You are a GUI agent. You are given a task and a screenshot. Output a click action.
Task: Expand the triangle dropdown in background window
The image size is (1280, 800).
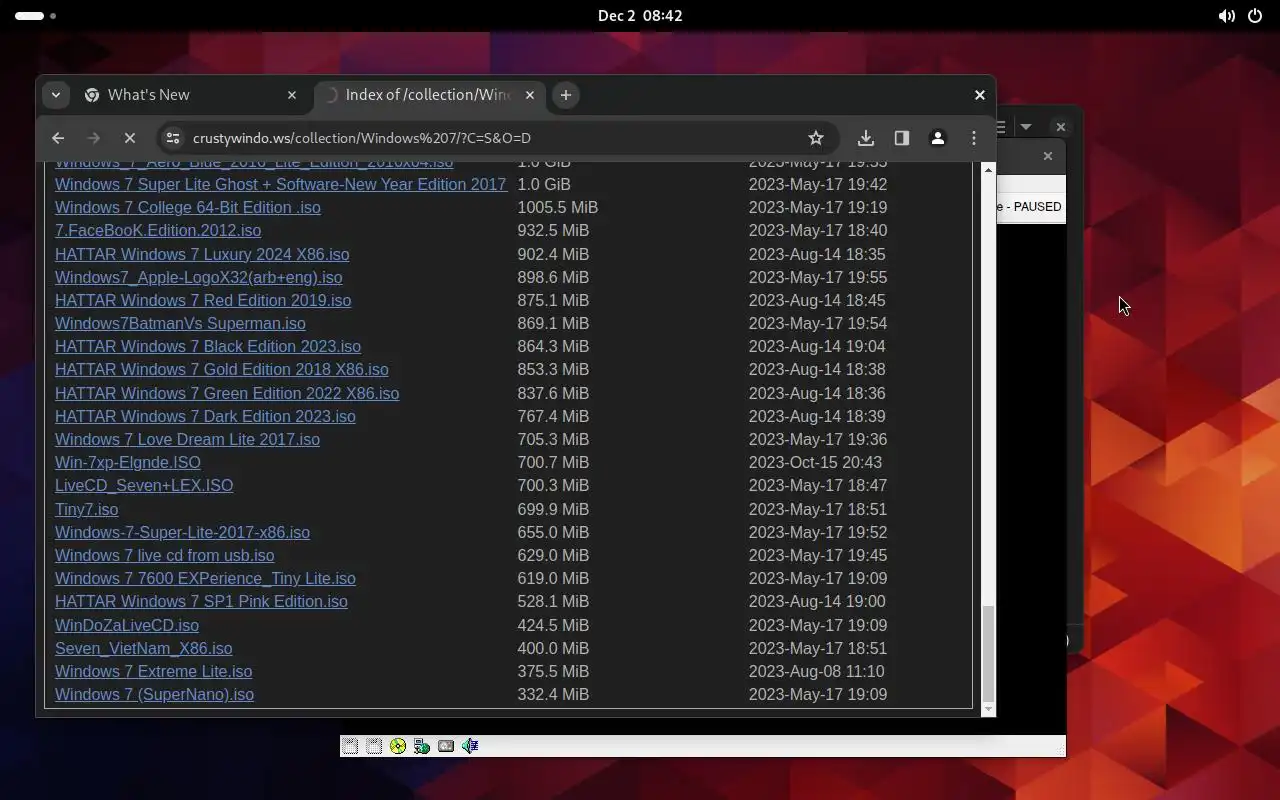tap(1026, 127)
